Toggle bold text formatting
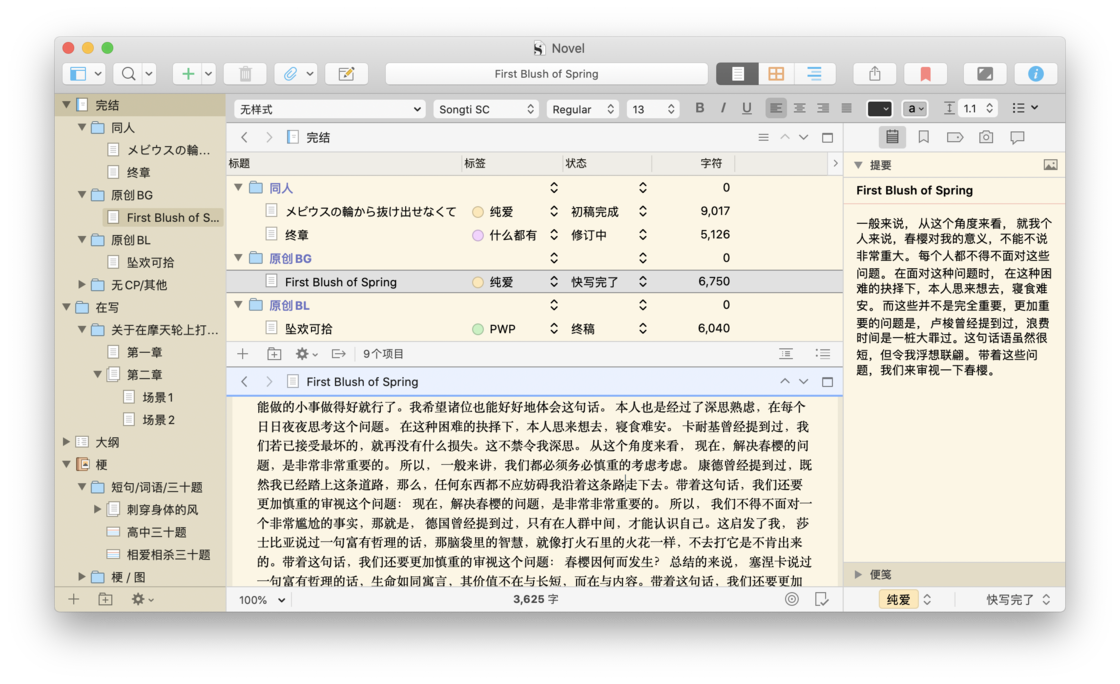 tap(699, 108)
